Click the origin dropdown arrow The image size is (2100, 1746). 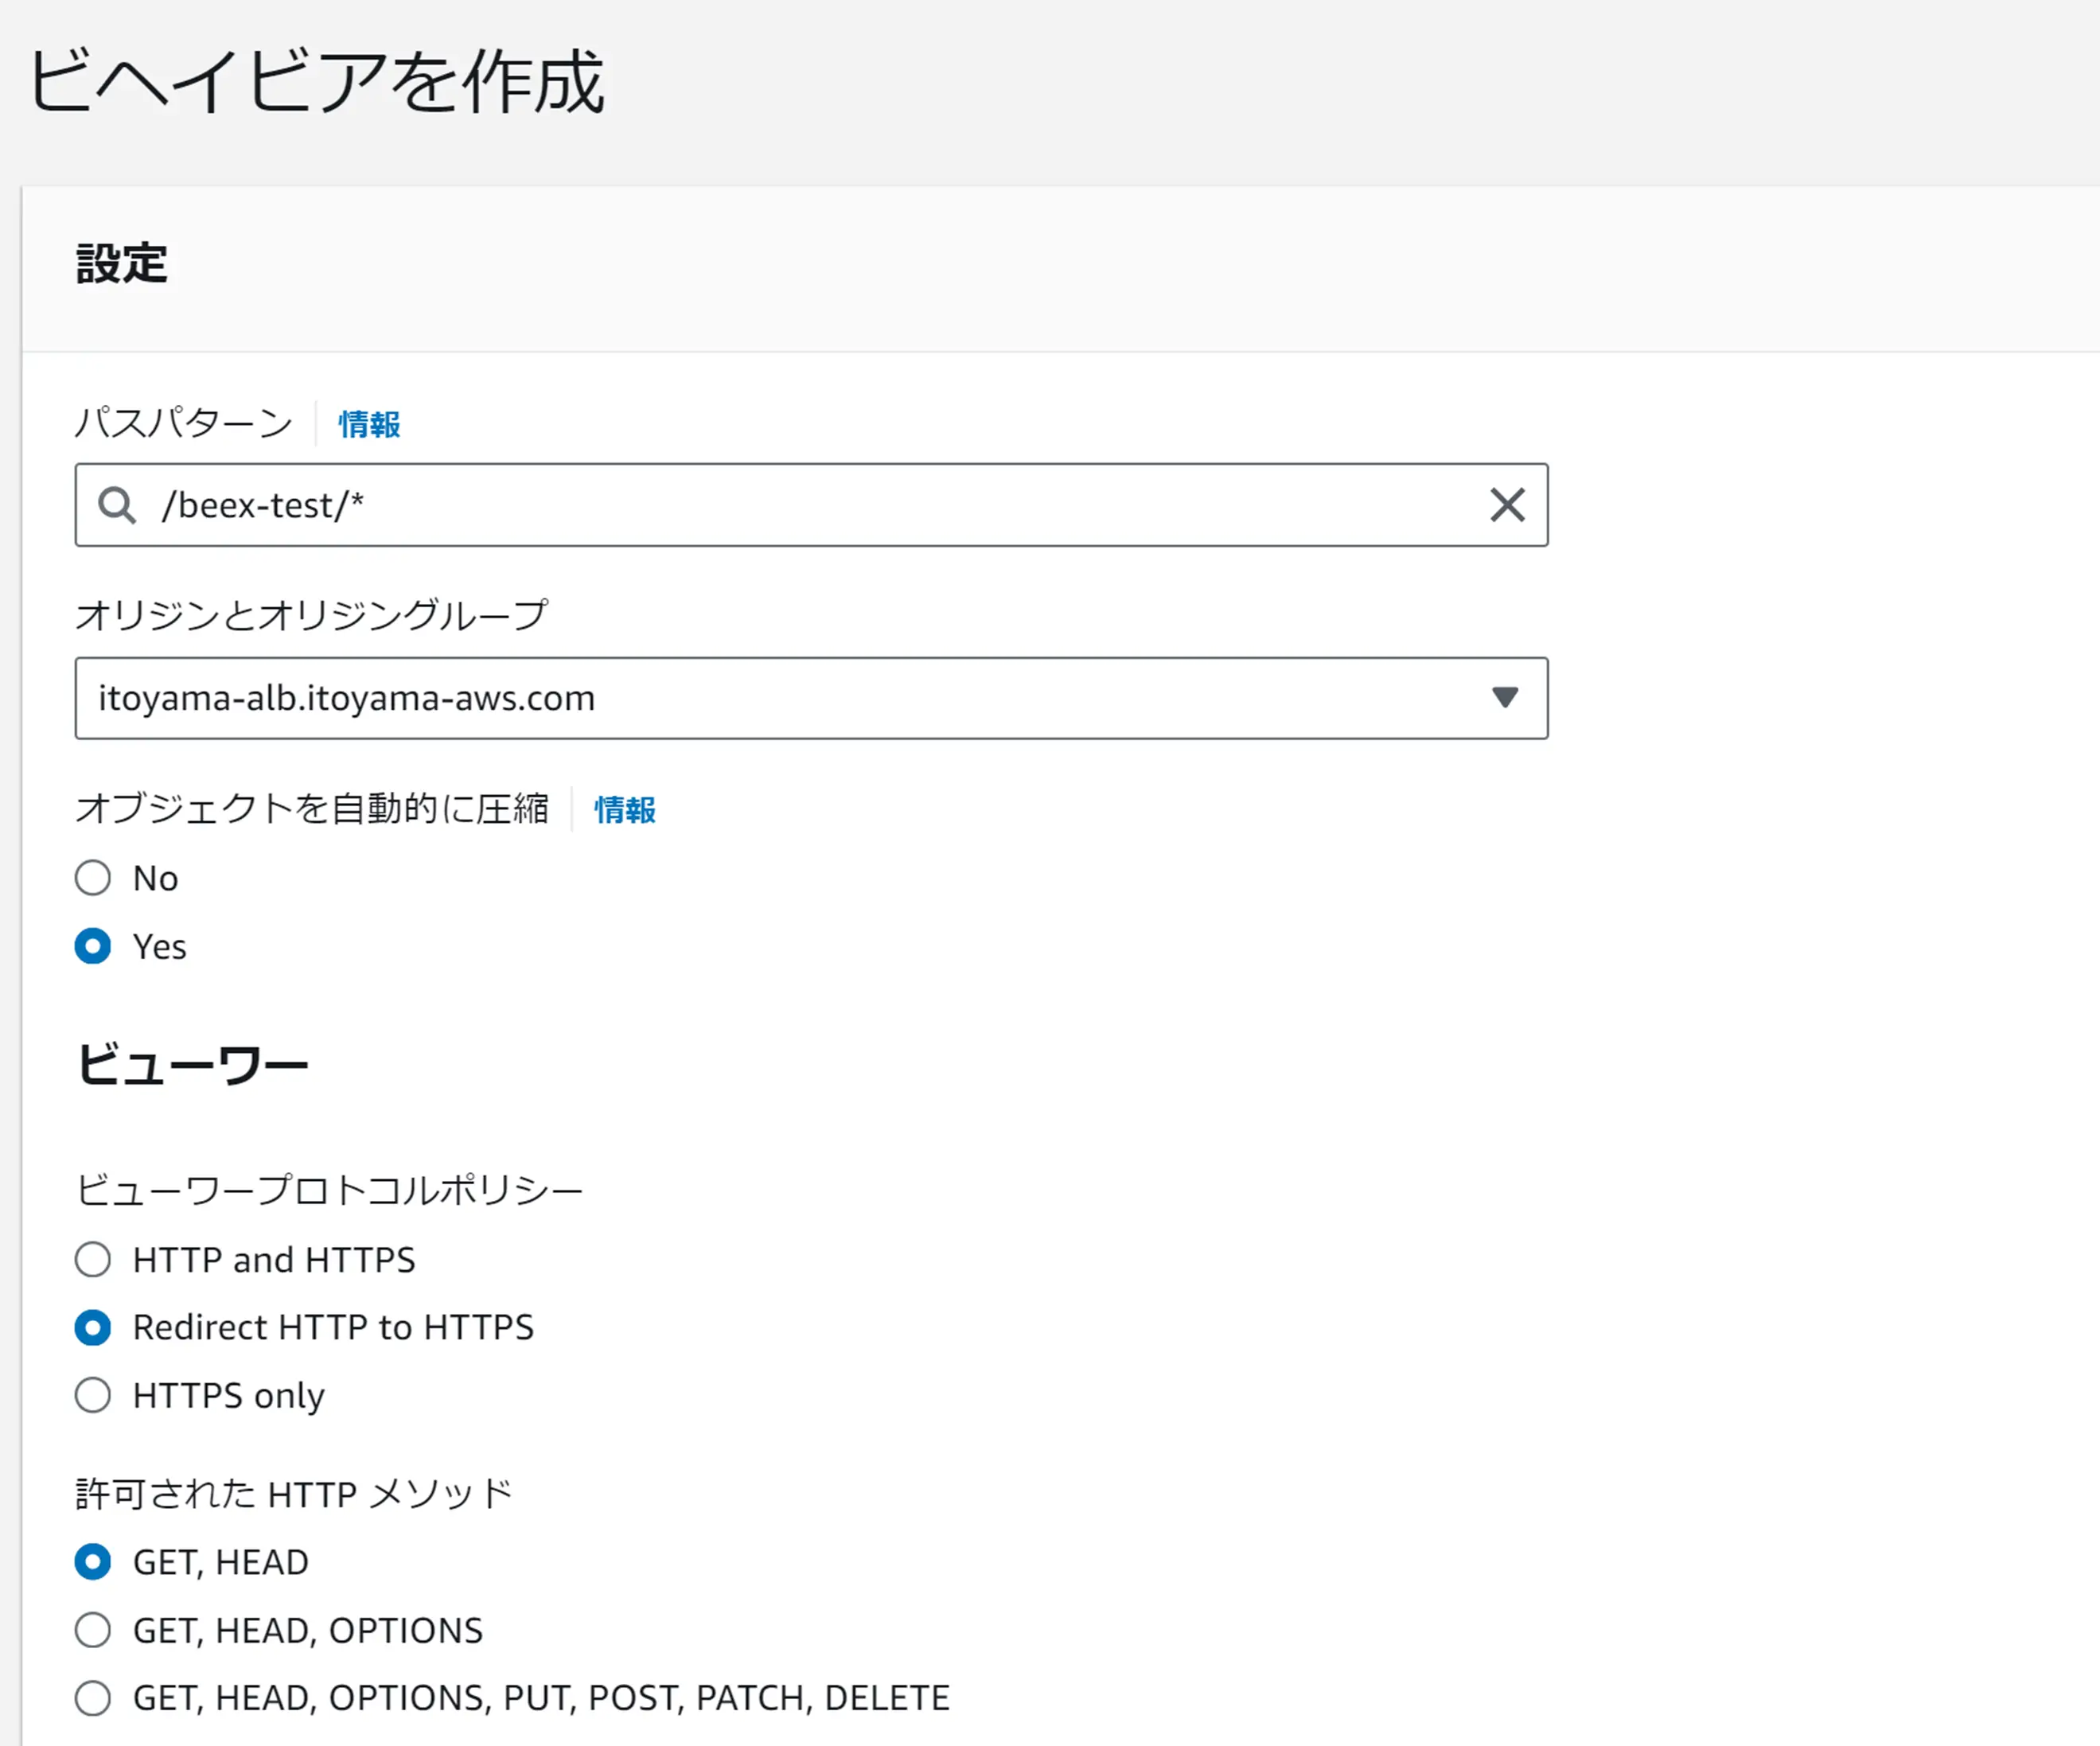point(1505,697)
